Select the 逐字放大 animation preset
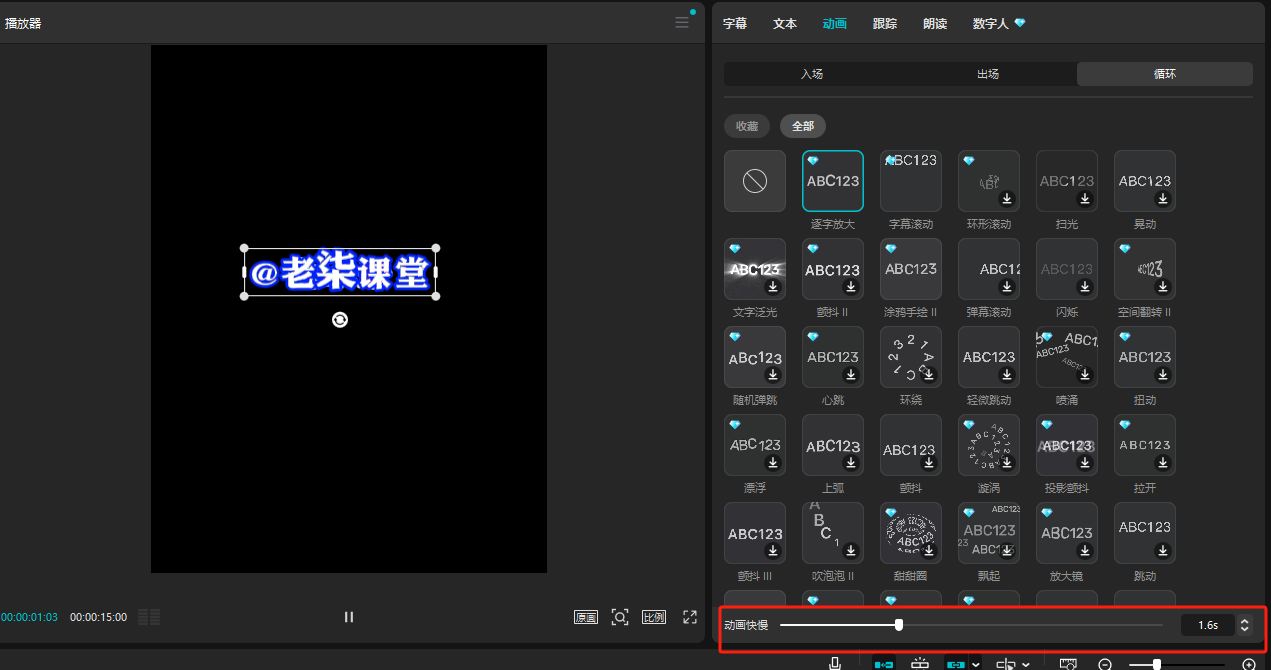1271x670 pixels. click(x=832, y=181)
